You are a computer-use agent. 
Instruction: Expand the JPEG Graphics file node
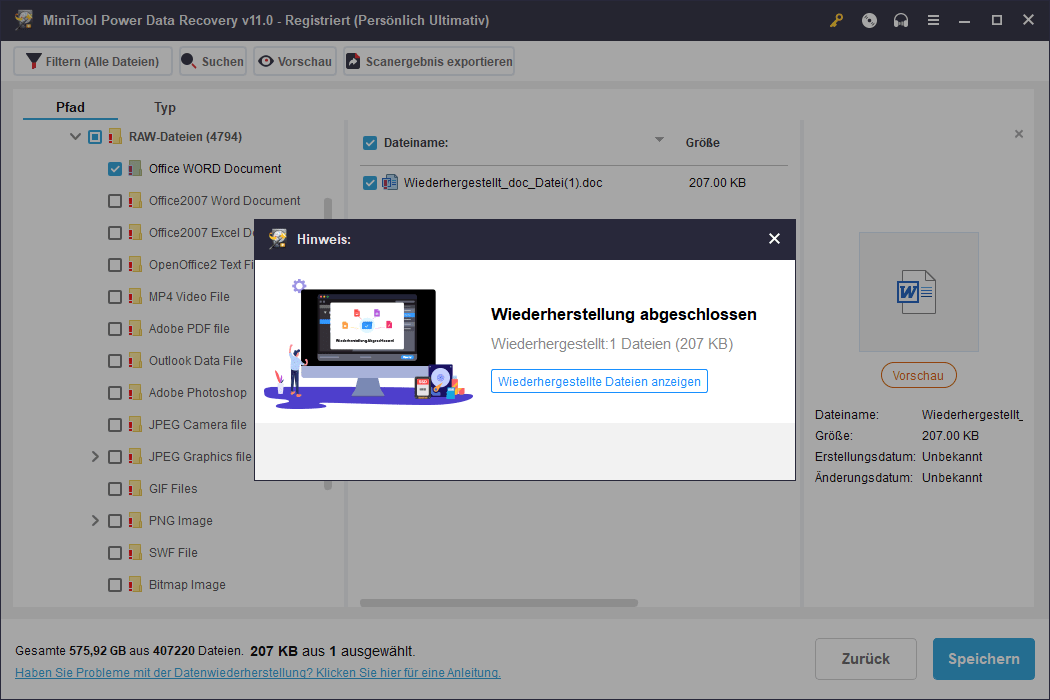click(x=96, y=457)
